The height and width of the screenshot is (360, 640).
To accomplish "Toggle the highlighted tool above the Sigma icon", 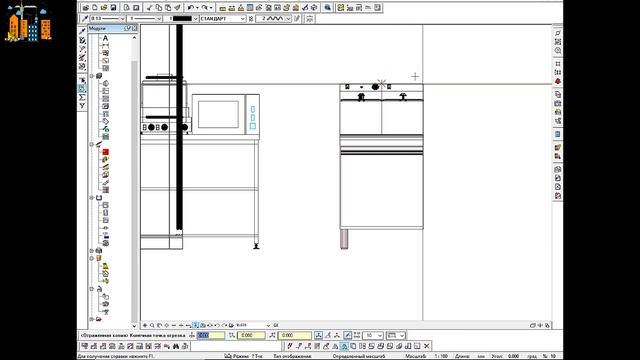I will [x=82, y=89].
